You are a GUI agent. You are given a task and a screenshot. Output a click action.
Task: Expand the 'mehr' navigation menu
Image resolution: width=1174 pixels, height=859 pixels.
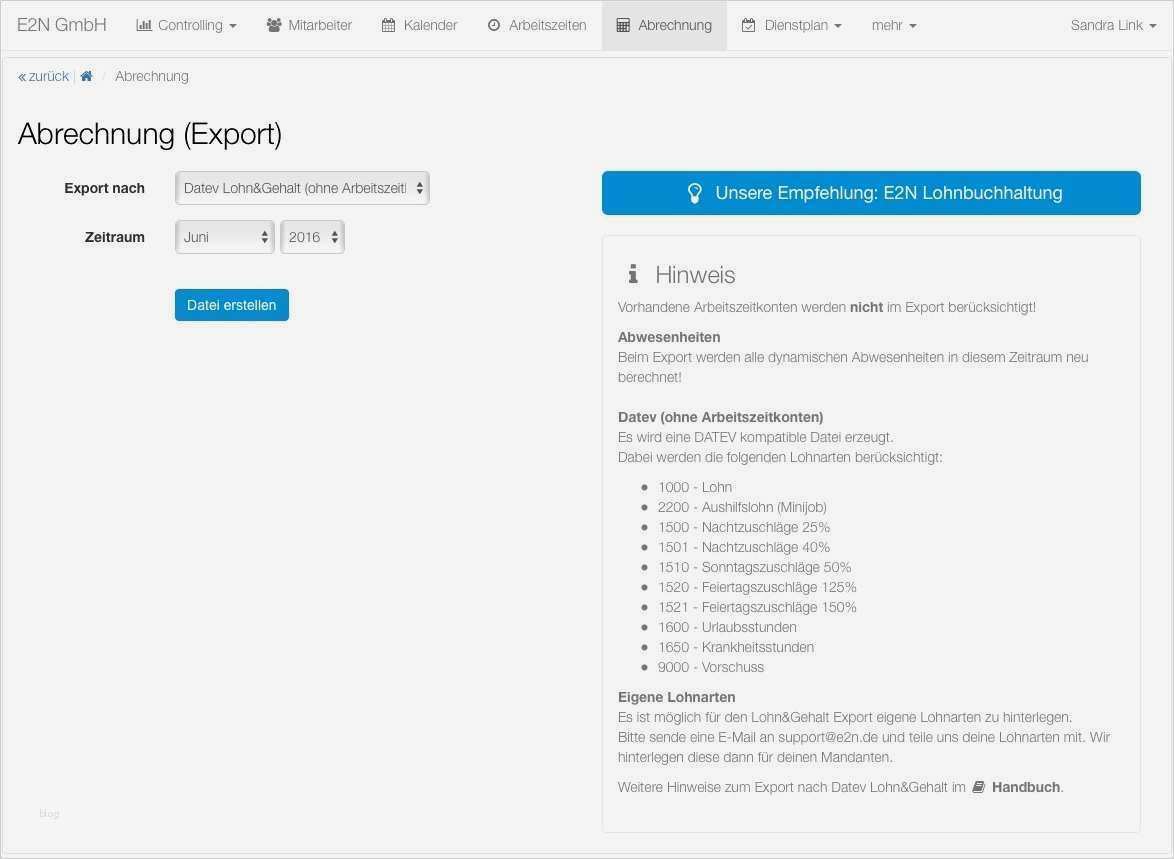[893, 25]
